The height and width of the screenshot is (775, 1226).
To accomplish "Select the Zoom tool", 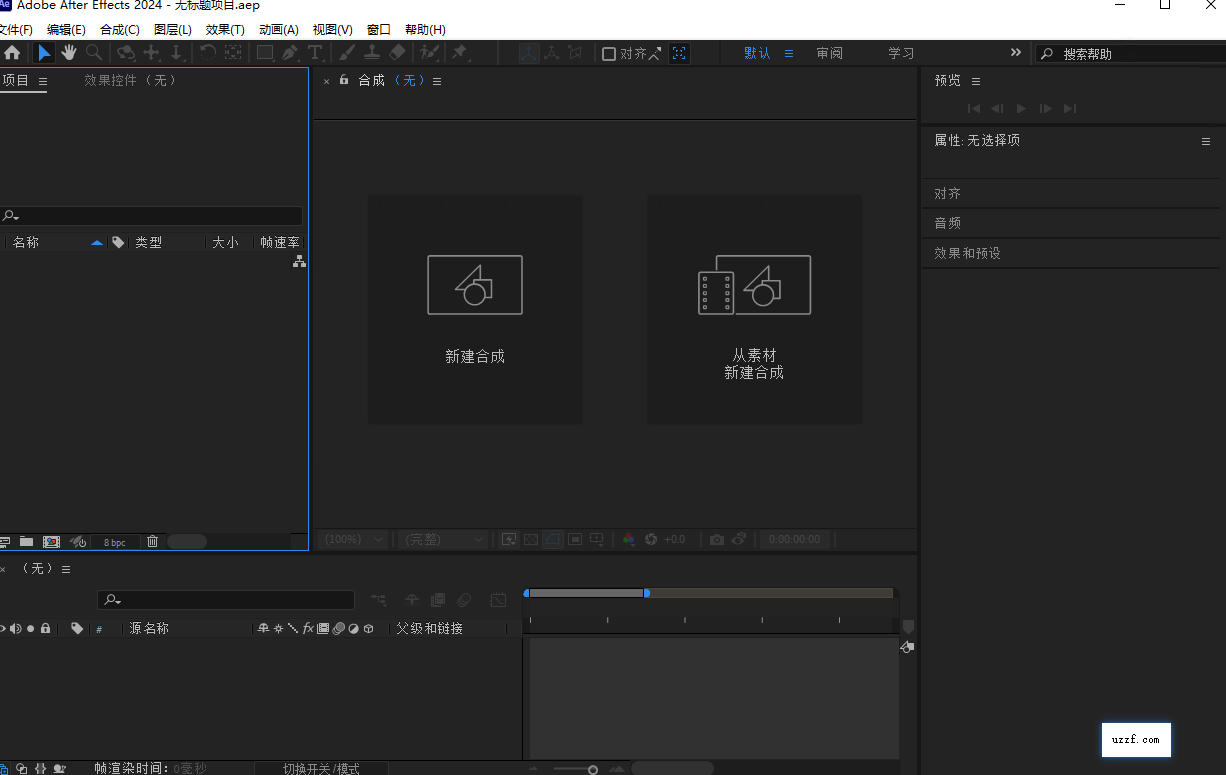I will pos(93,52).
